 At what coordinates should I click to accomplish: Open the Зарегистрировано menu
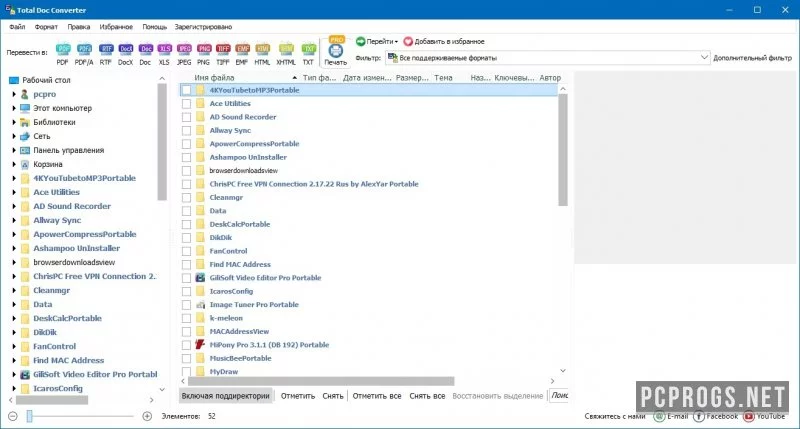[x=203, y=27]
